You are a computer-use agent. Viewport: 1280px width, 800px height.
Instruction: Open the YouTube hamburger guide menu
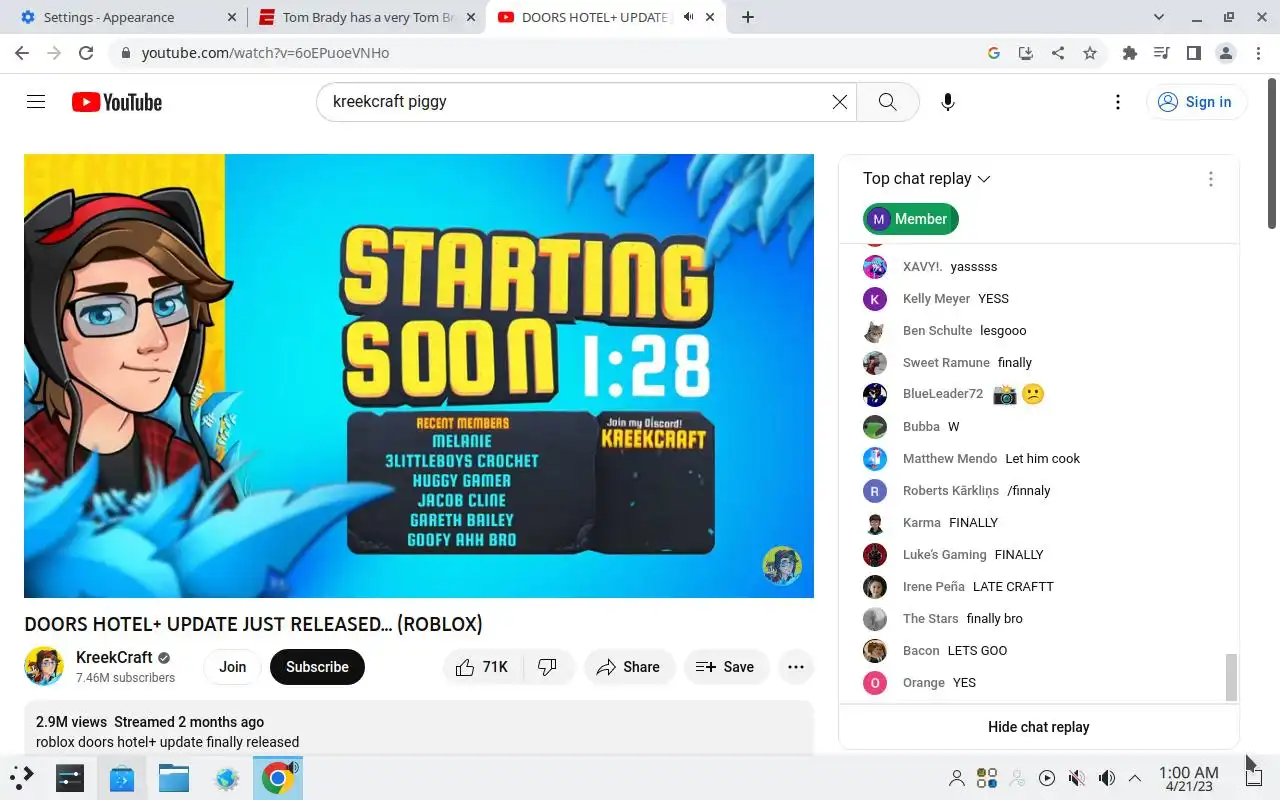pyautogui.click(x=36, y=102)
